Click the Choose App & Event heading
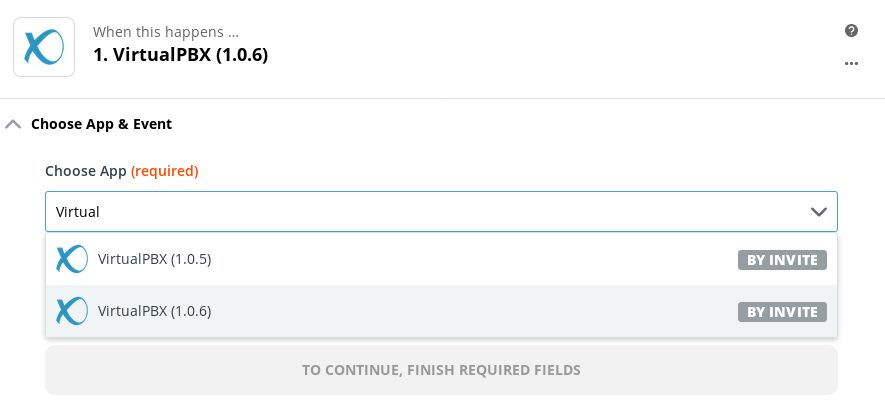Screen dimensions: 885x409 (102, 124)
